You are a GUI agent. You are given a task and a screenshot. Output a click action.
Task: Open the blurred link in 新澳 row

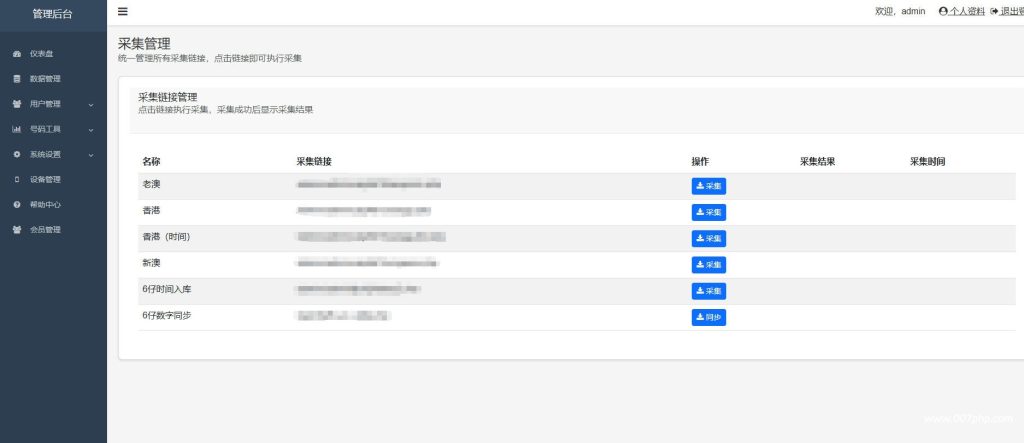tap(367, 263)
